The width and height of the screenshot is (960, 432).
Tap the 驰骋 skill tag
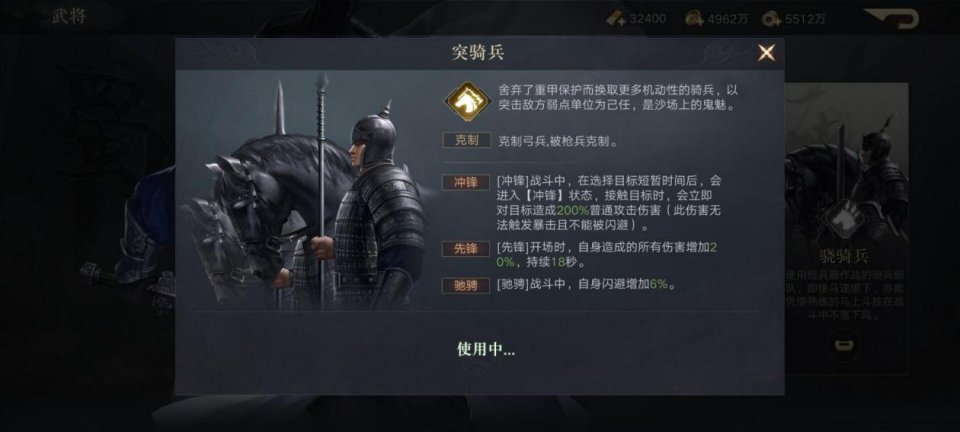pyautogui.click(x=467, y=285)
